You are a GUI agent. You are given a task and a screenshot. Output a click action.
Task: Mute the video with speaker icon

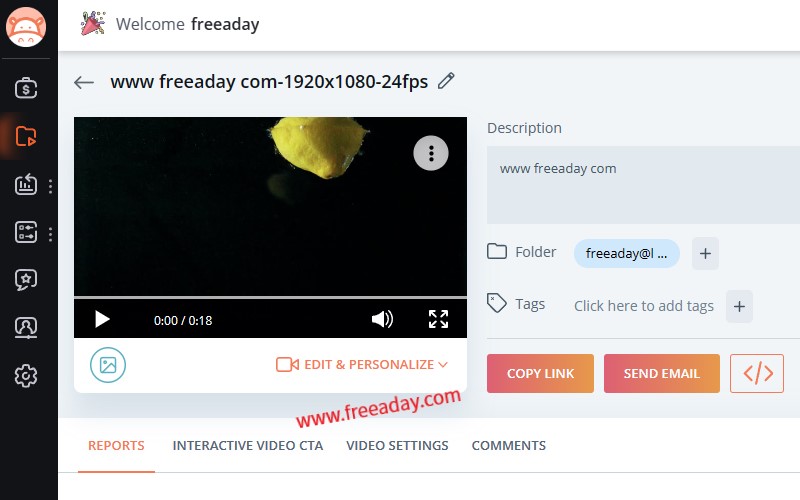click(x=382, y=319)
